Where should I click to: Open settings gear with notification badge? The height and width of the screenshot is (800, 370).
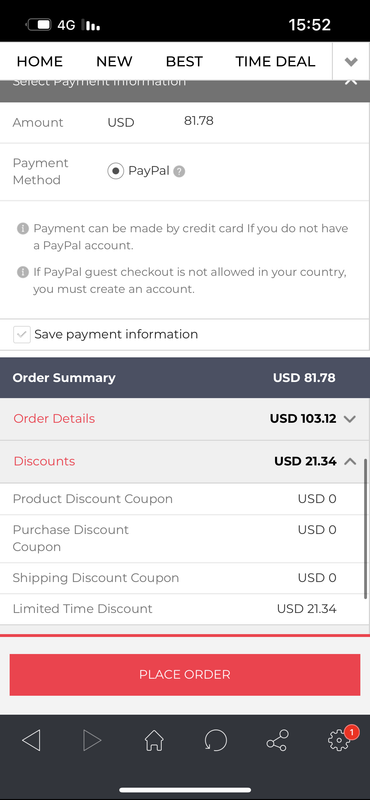(339, 739)
